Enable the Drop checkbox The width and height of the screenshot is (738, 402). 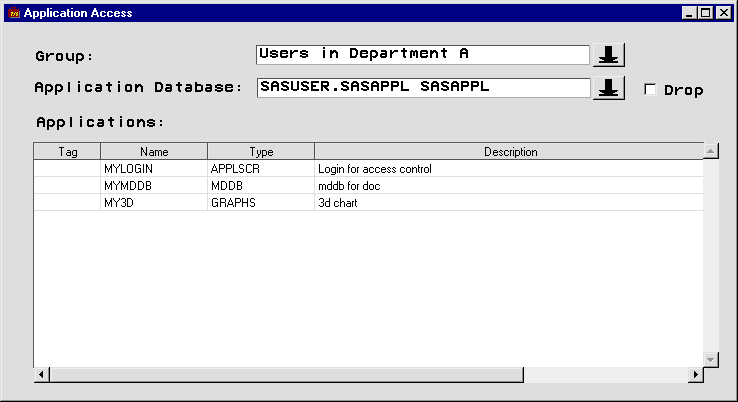coord(651,89)
